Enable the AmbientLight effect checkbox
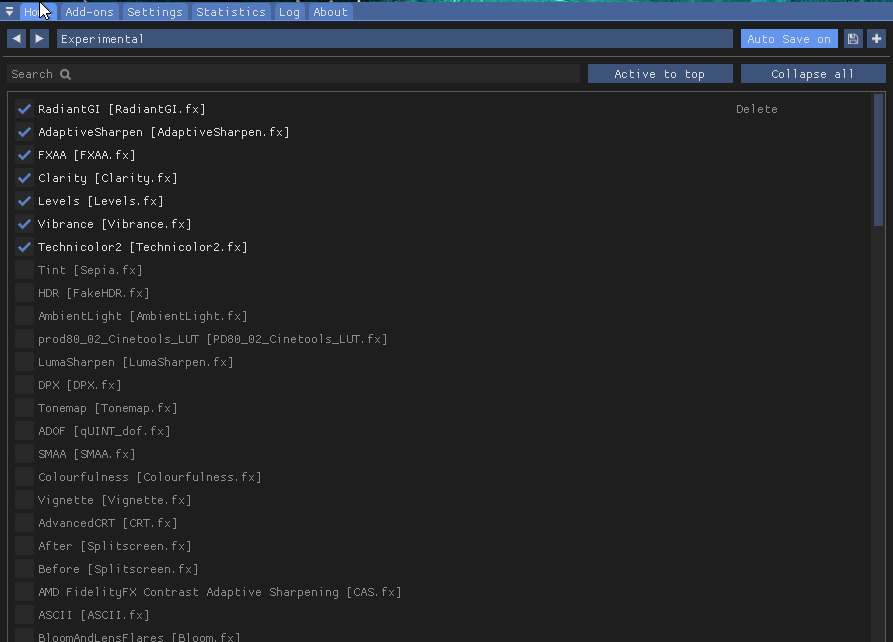Screen dimensions: 893x642 [x=24, y=316]
